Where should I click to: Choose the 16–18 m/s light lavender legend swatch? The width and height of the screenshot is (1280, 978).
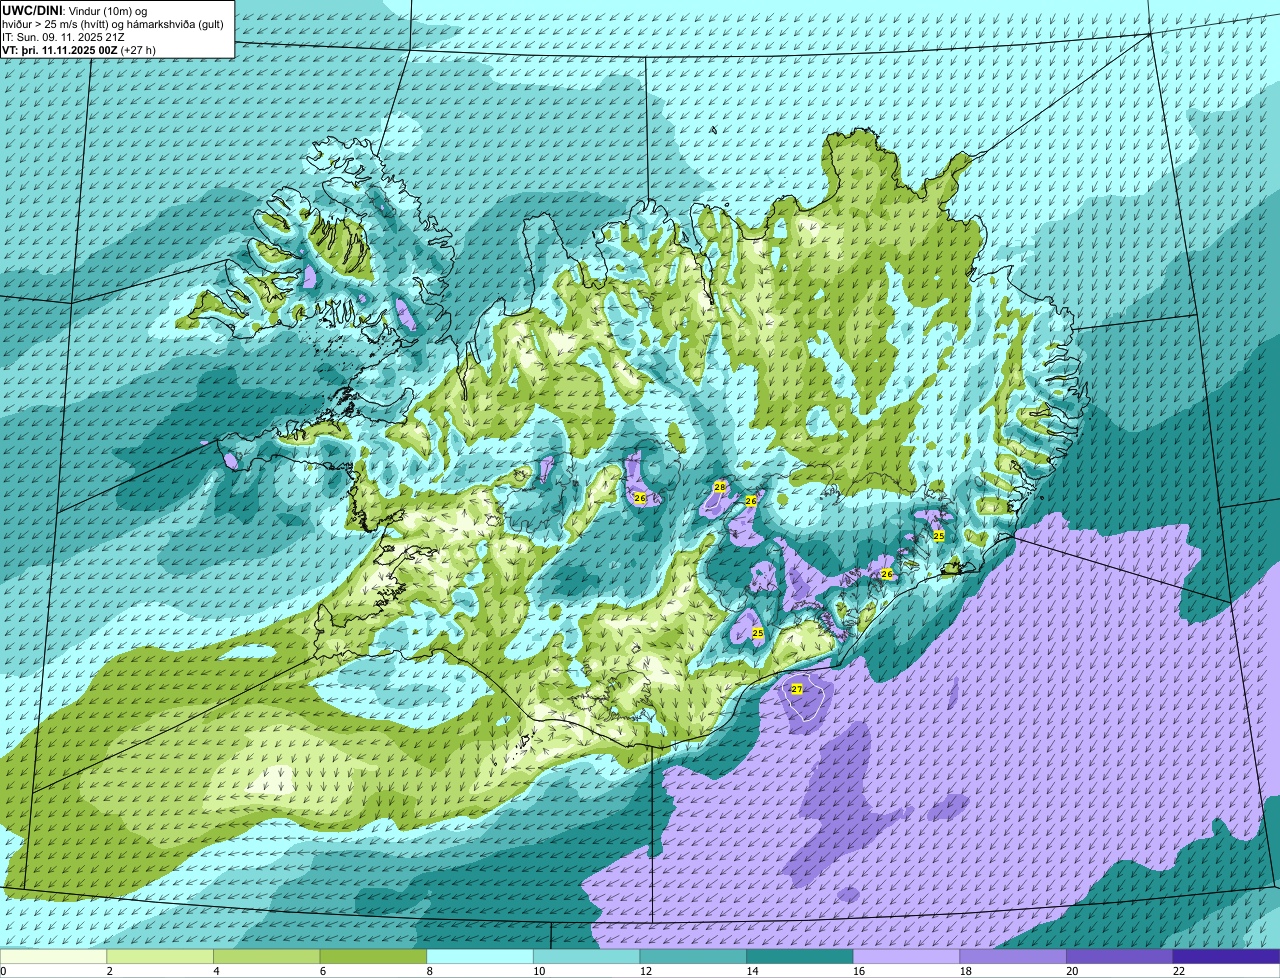pyautogui.click(x=906, y=956)
